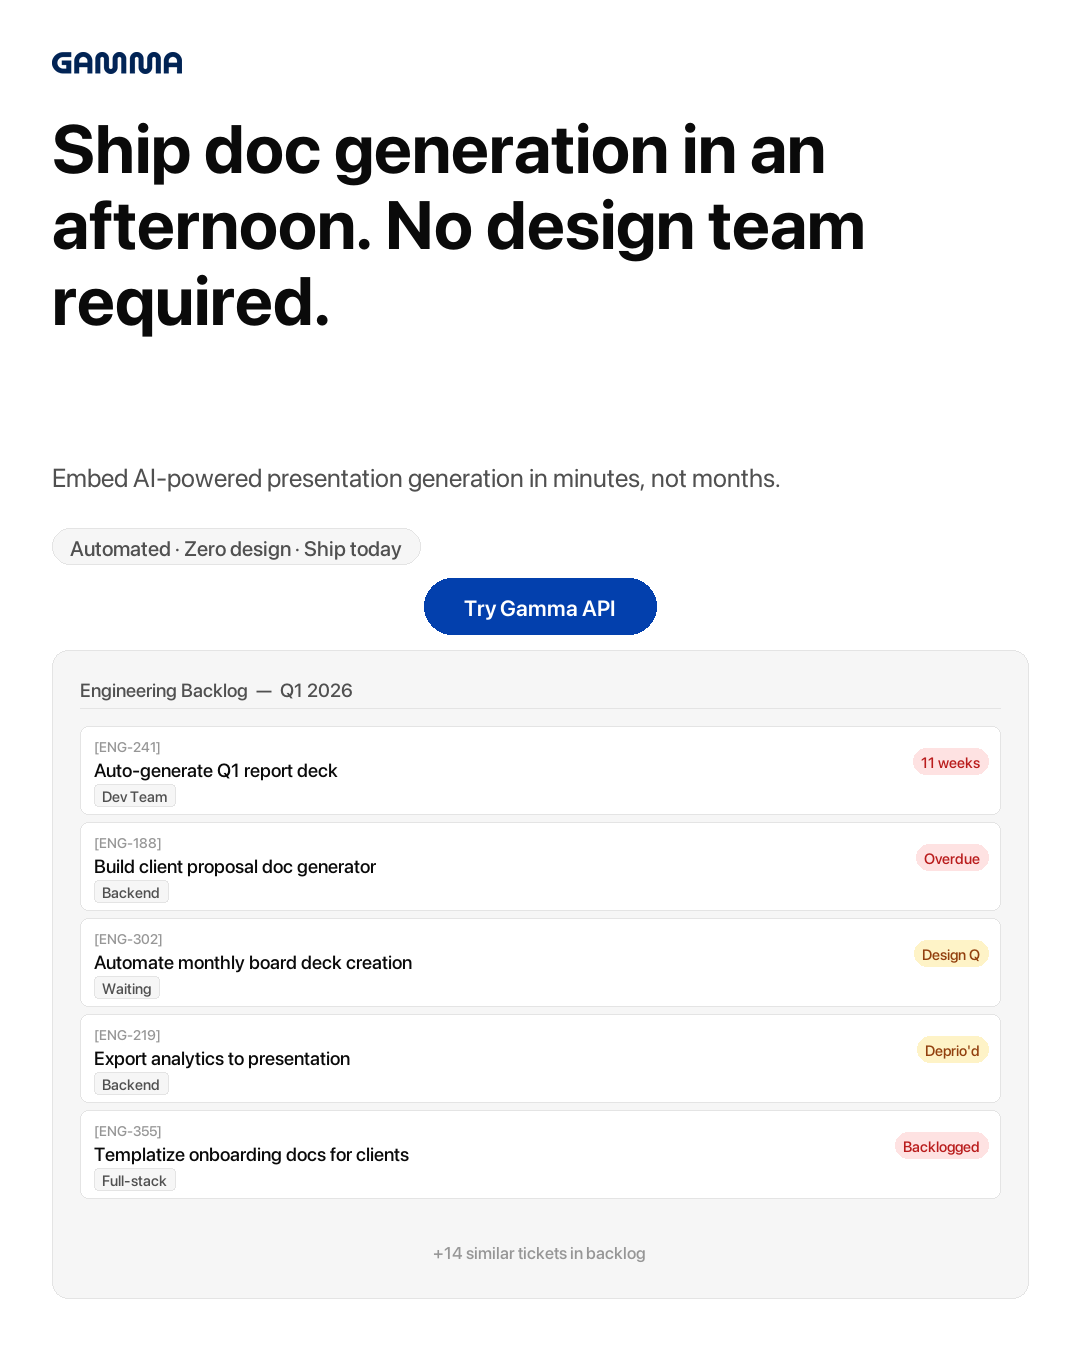Click the Automated Zero design Ship today pill

(x=236, y=548)
